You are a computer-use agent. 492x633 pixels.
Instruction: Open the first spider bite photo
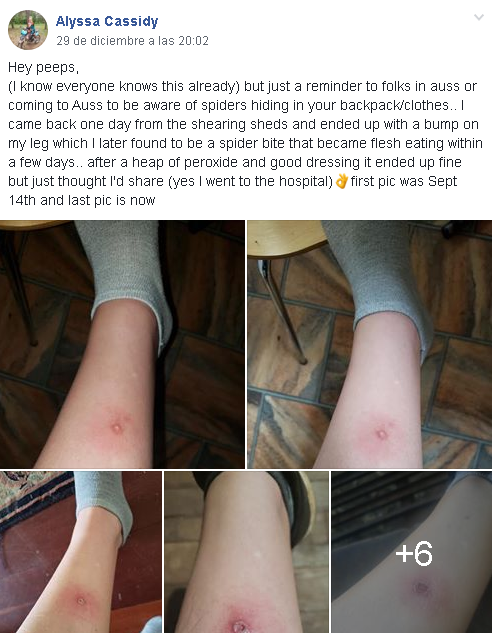pos(122,344)
